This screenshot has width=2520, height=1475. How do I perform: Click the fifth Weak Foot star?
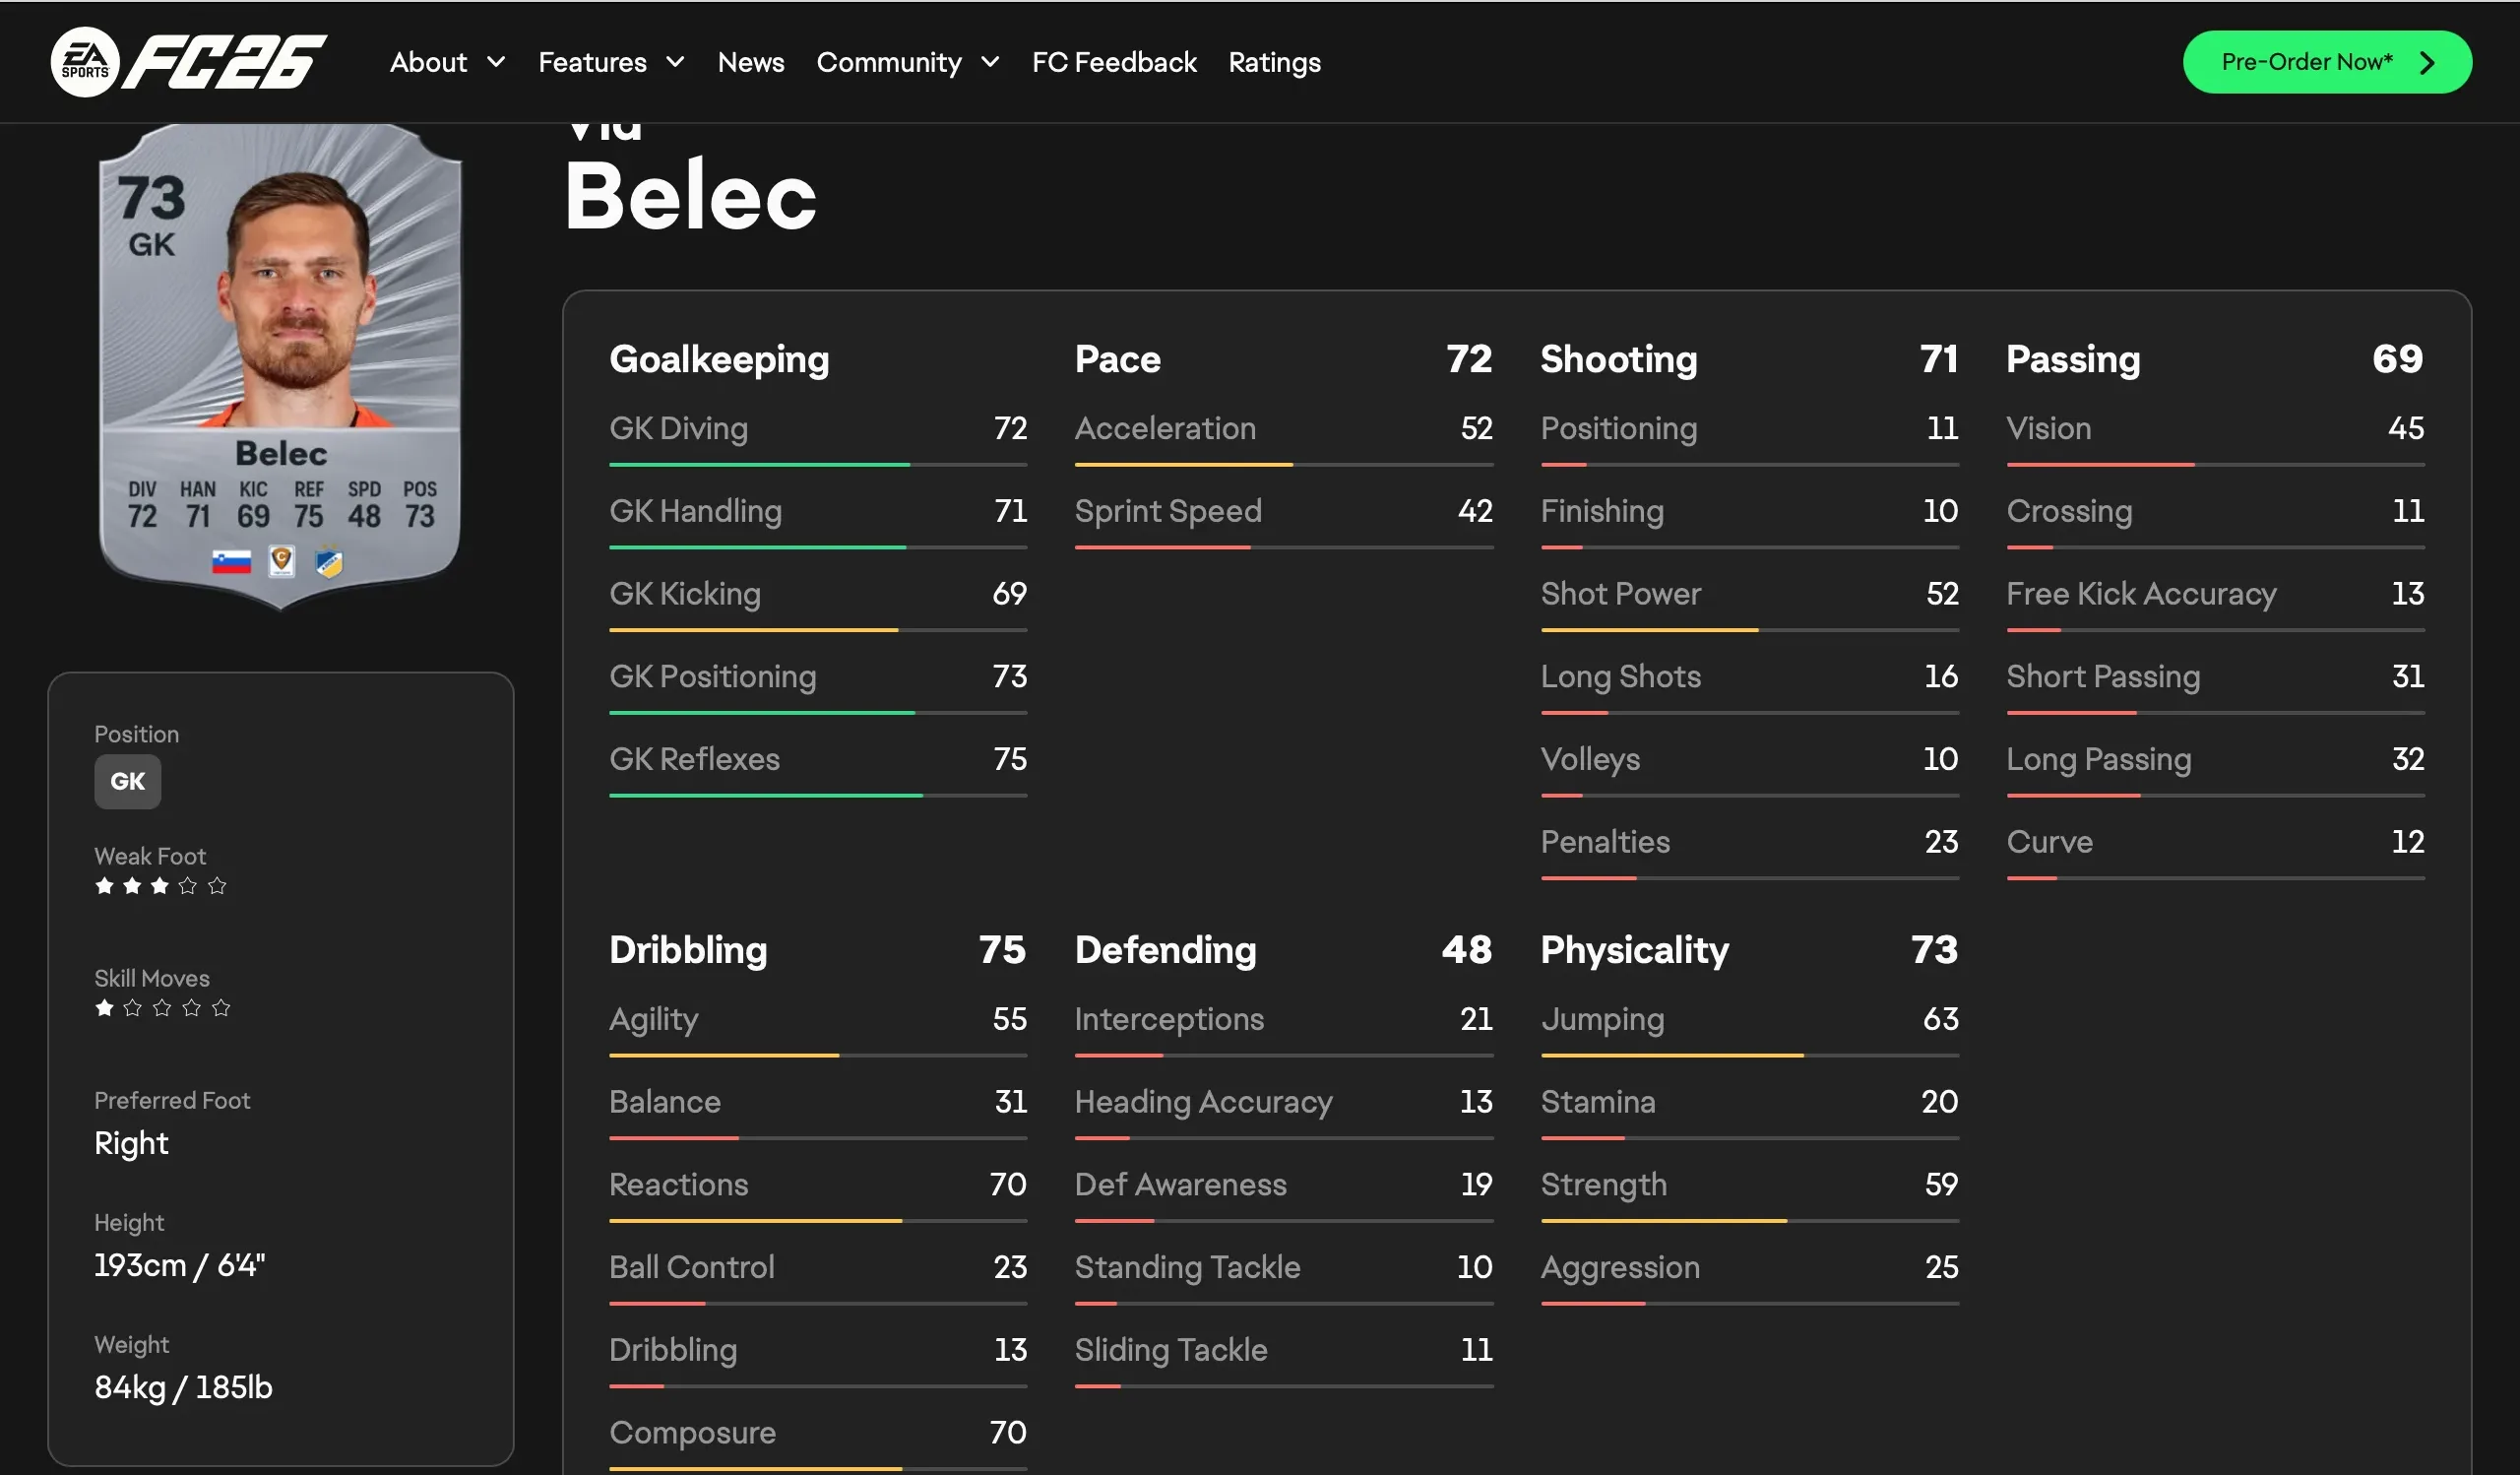217,886
